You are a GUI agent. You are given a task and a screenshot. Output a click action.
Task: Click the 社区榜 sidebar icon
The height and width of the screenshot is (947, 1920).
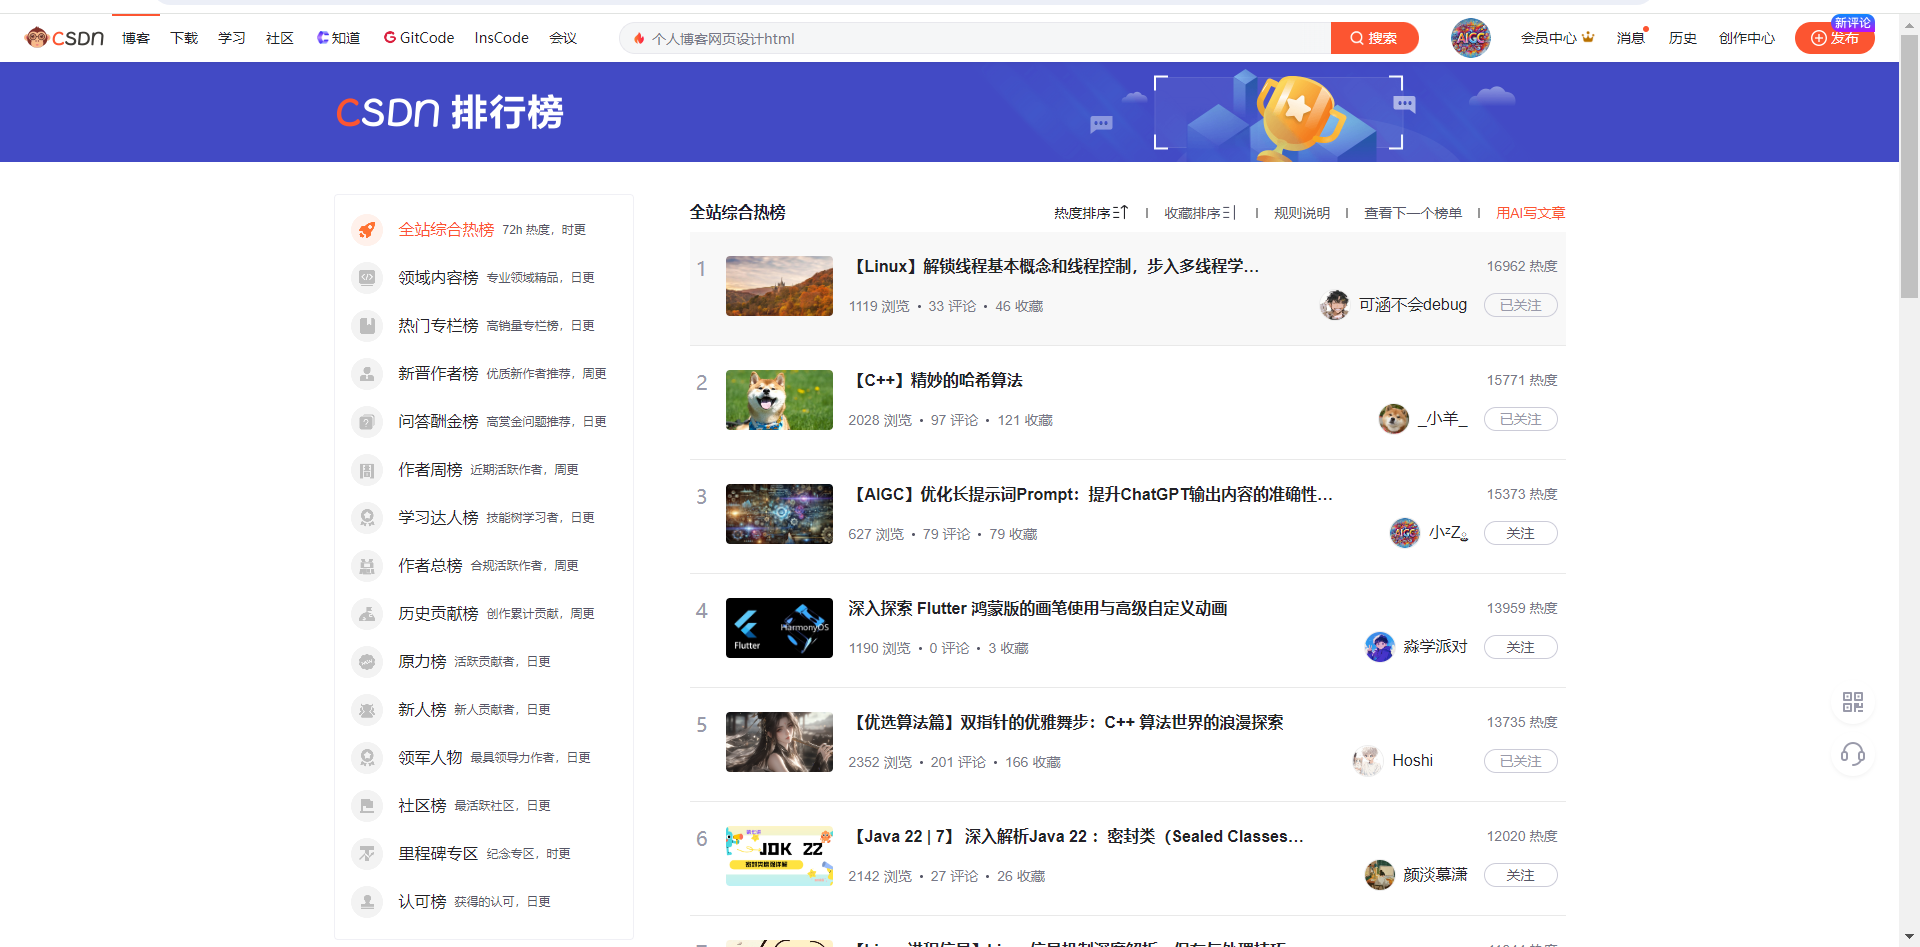367,806
